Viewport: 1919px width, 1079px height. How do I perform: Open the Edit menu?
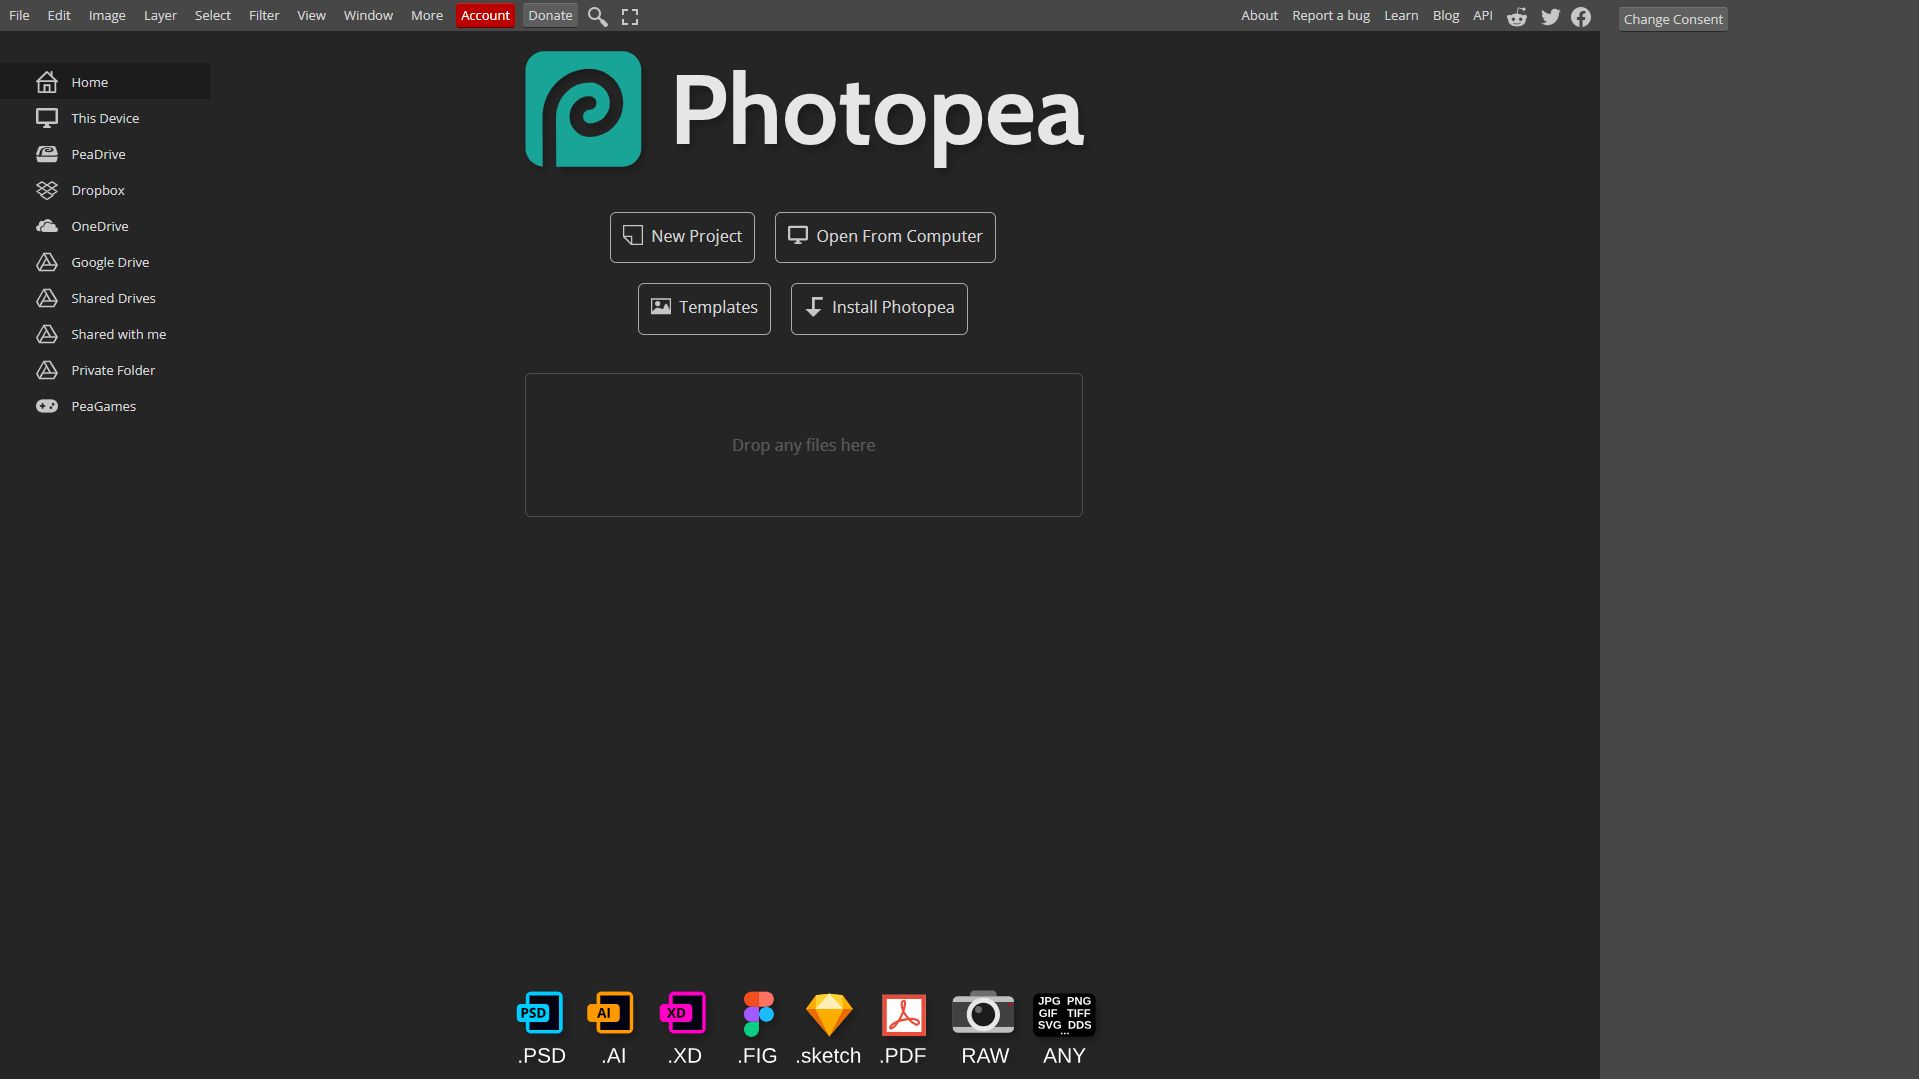59,15
